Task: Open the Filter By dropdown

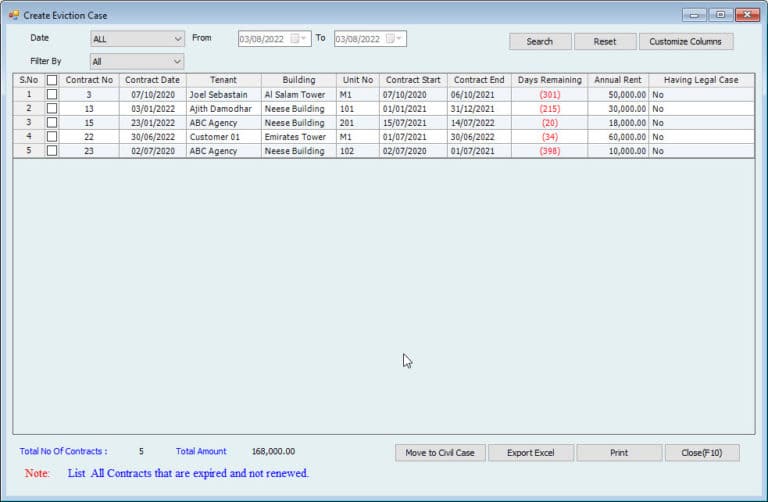Action: pos(178,61)
